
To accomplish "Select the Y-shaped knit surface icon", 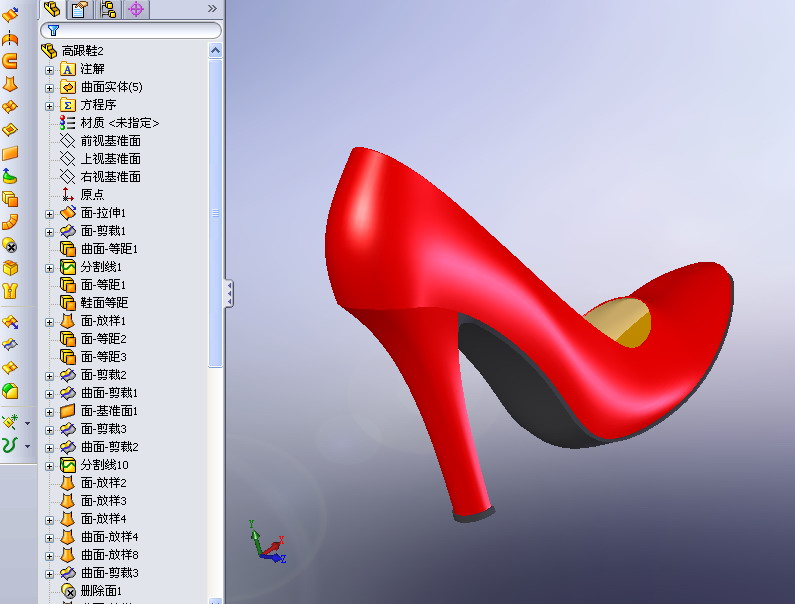I will tap(10, 291).
